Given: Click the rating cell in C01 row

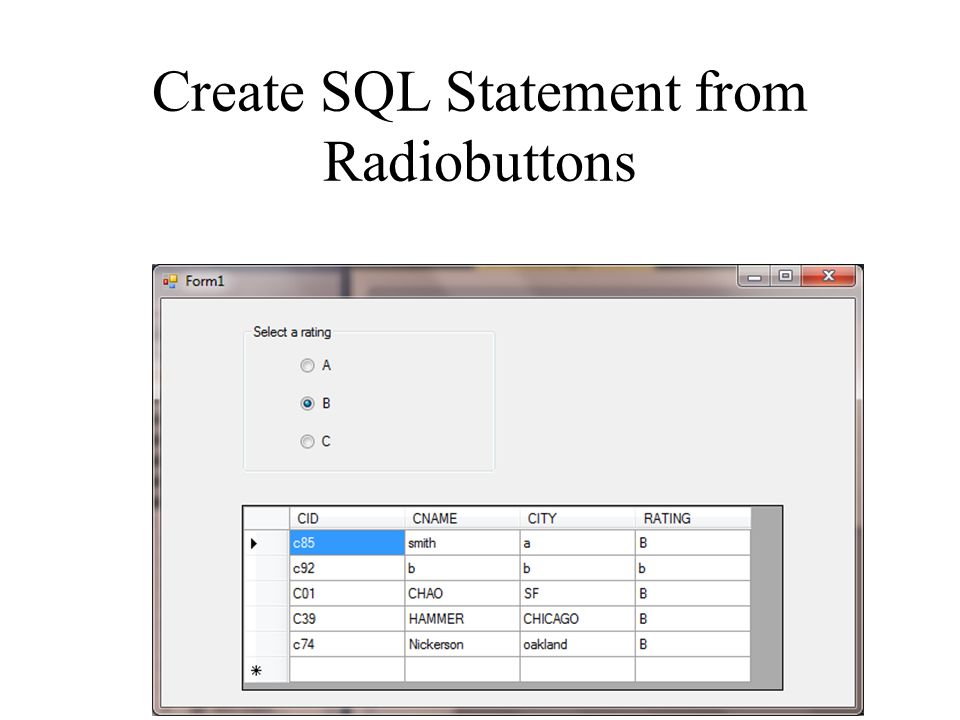Looking at the screenshot, I should coord(693,594).
